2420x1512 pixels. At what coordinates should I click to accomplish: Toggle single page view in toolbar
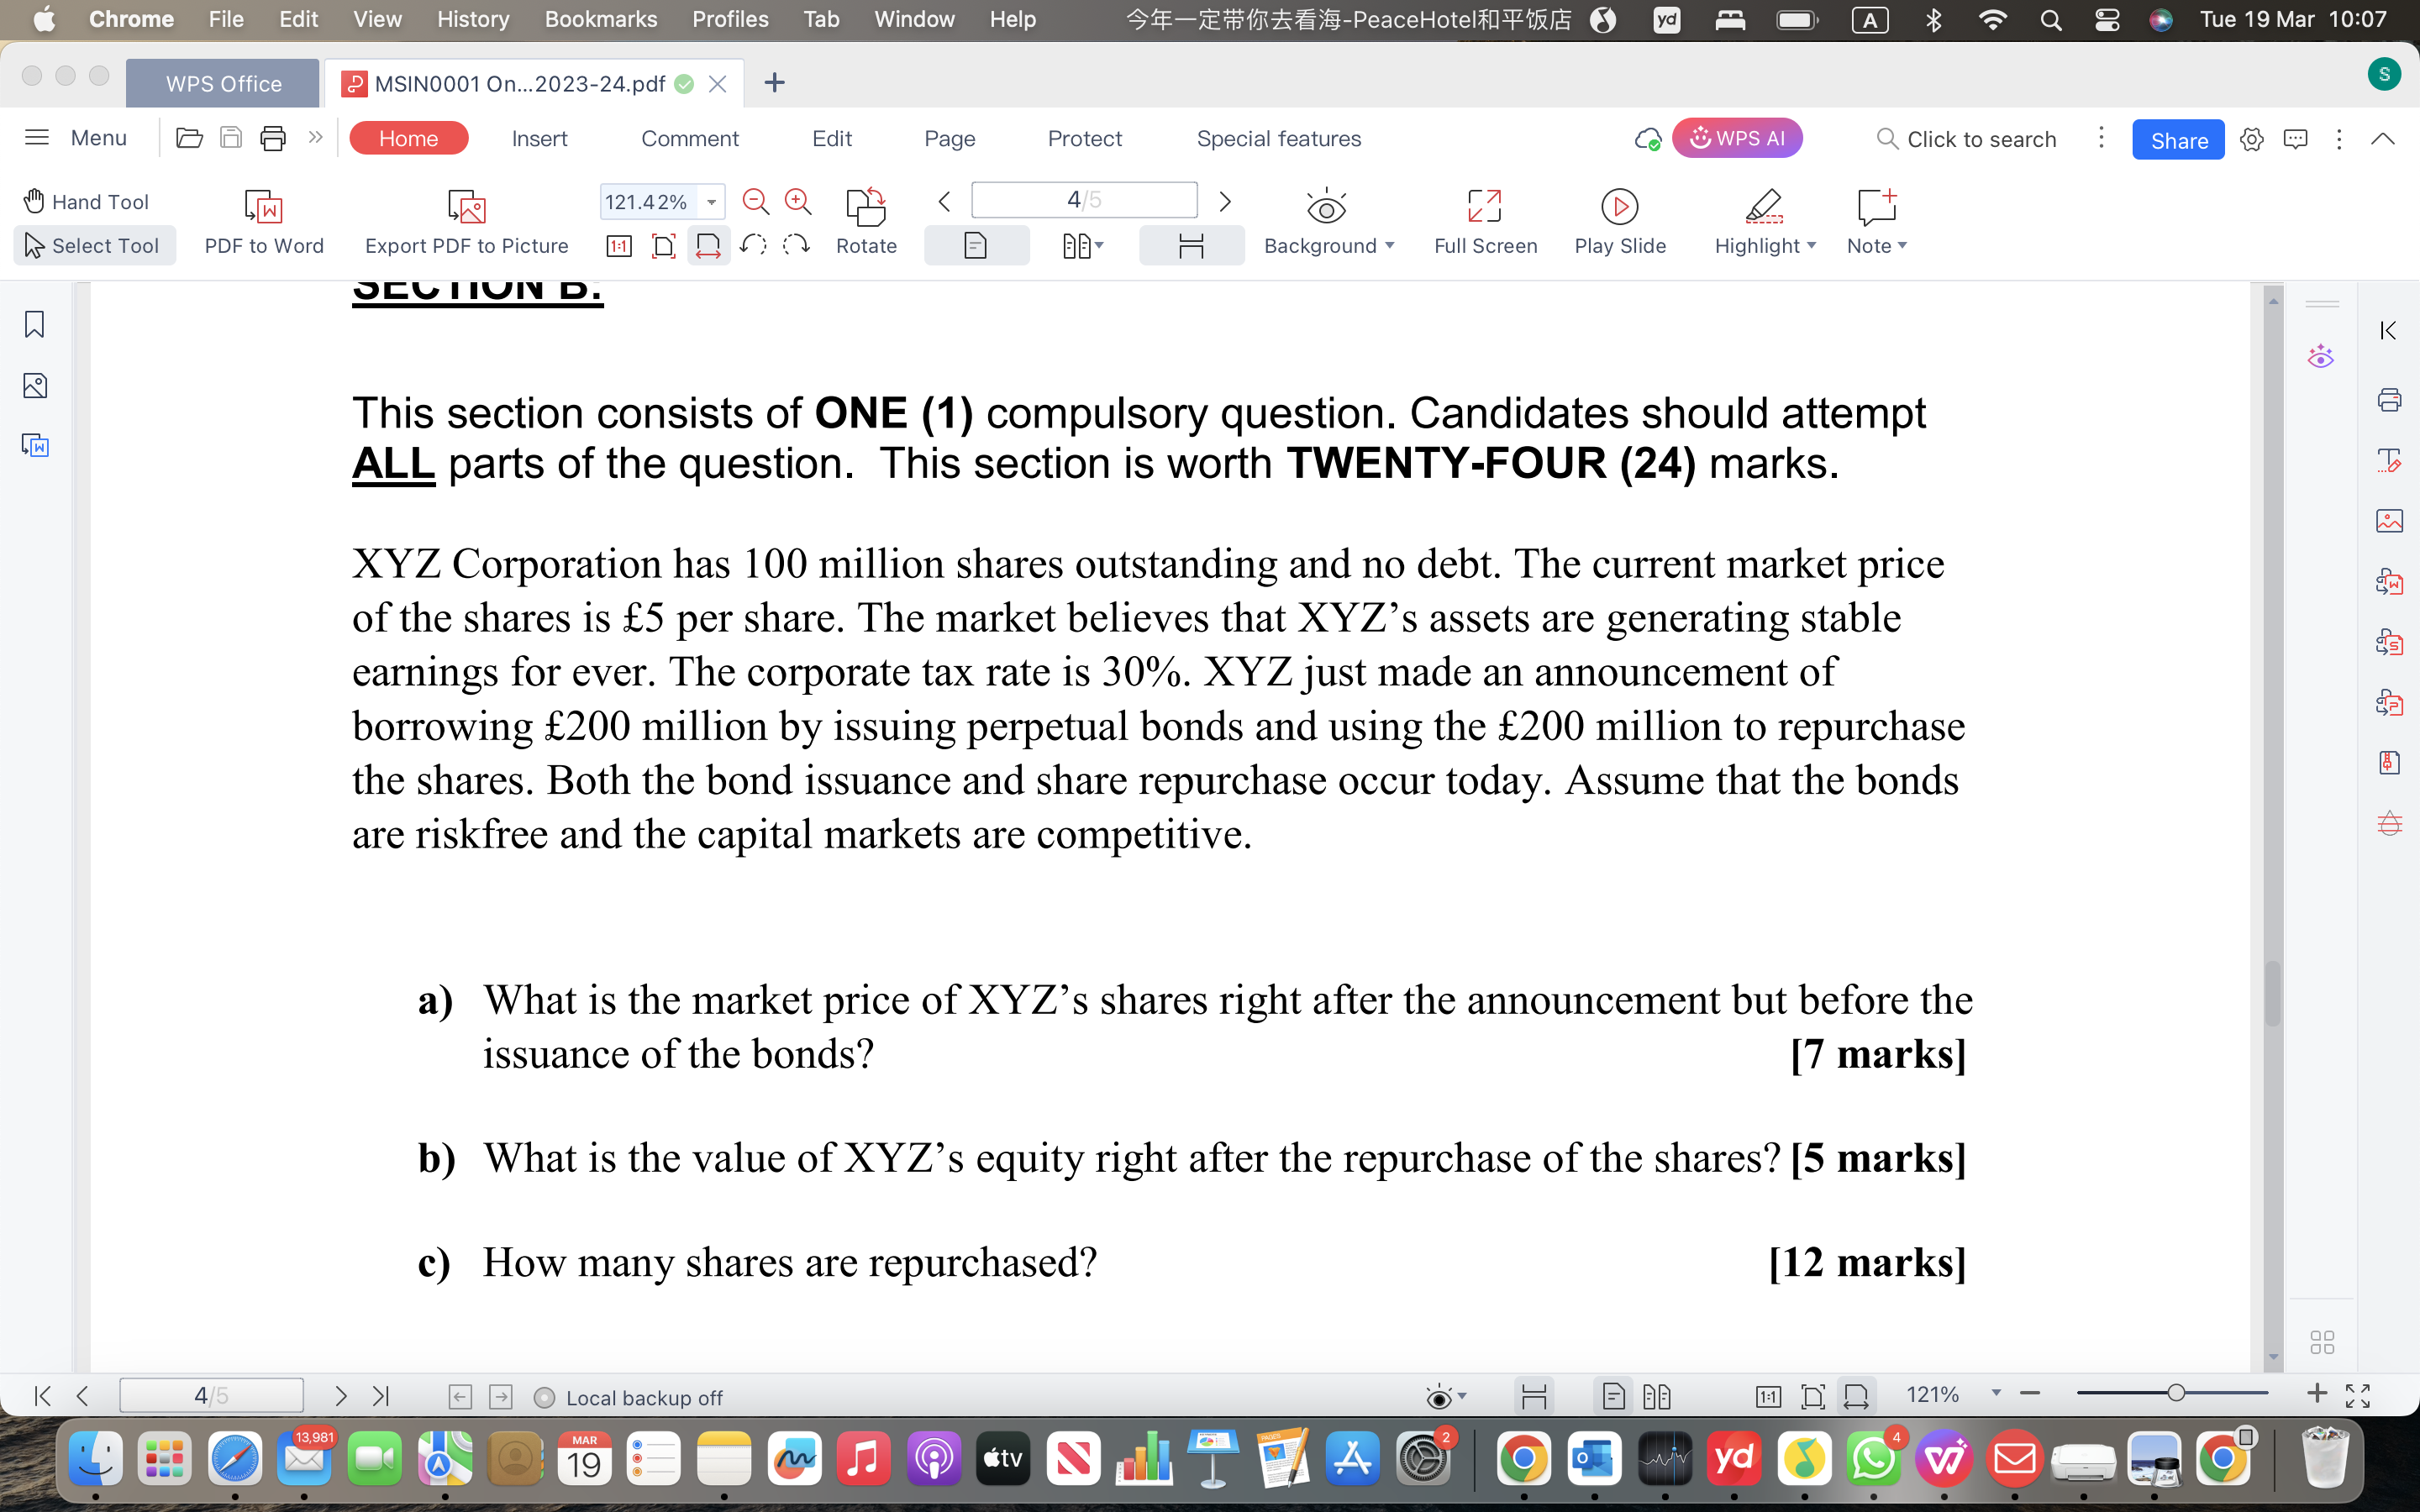pos(976,246)
